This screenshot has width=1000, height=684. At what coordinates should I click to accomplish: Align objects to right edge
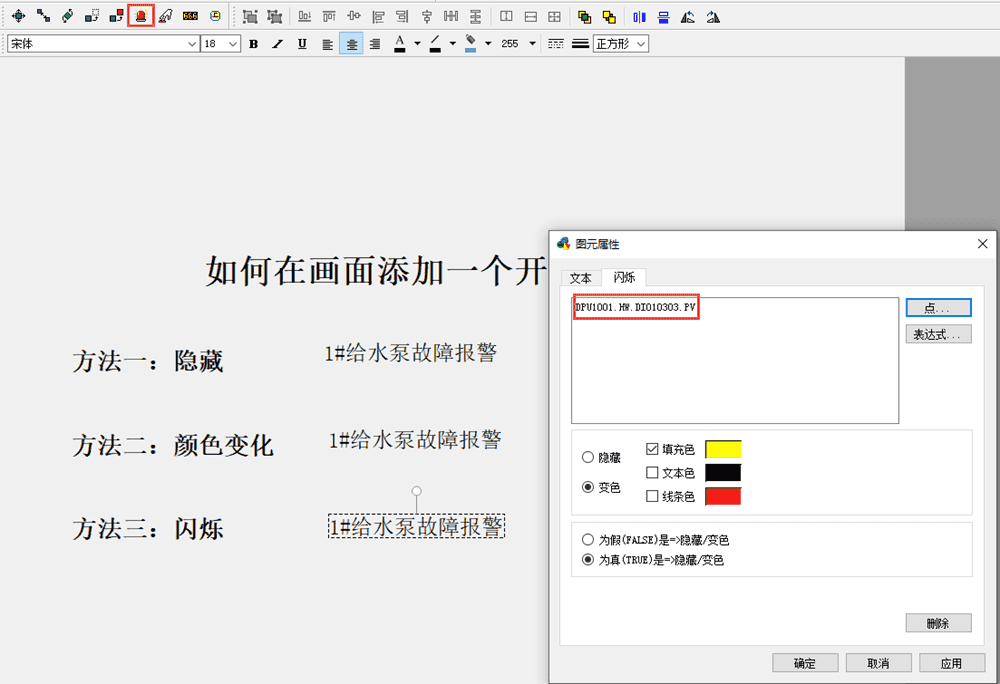click(402, 17)
